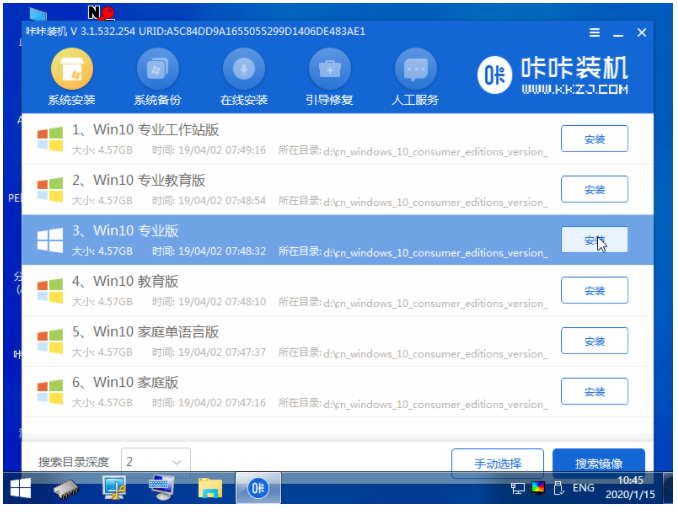Click the 手动选择 button
This screenshot has height=512, width=678.
[497, 463]
